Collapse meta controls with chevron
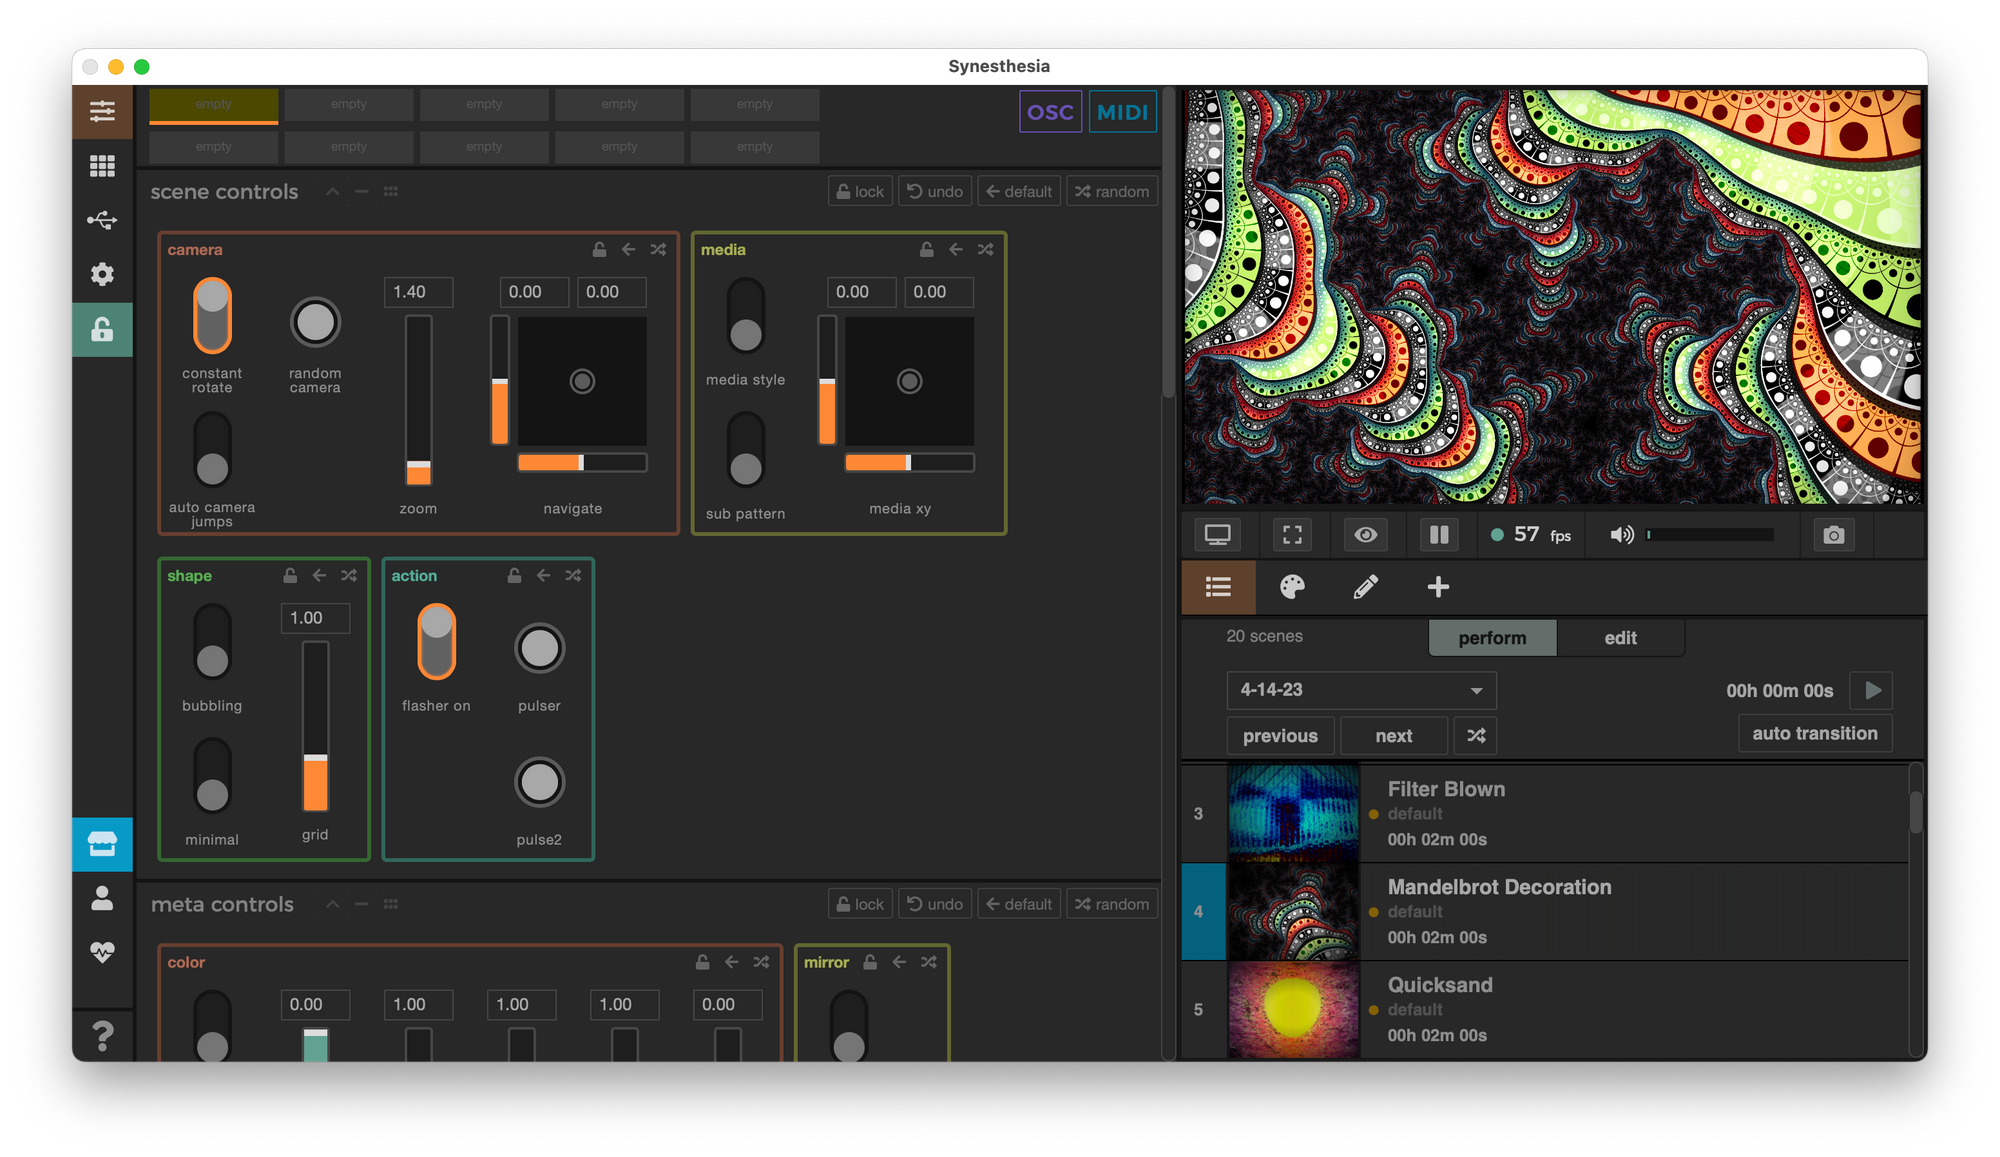Screen dimensions: 2000x1157 [x=333, y=905]
